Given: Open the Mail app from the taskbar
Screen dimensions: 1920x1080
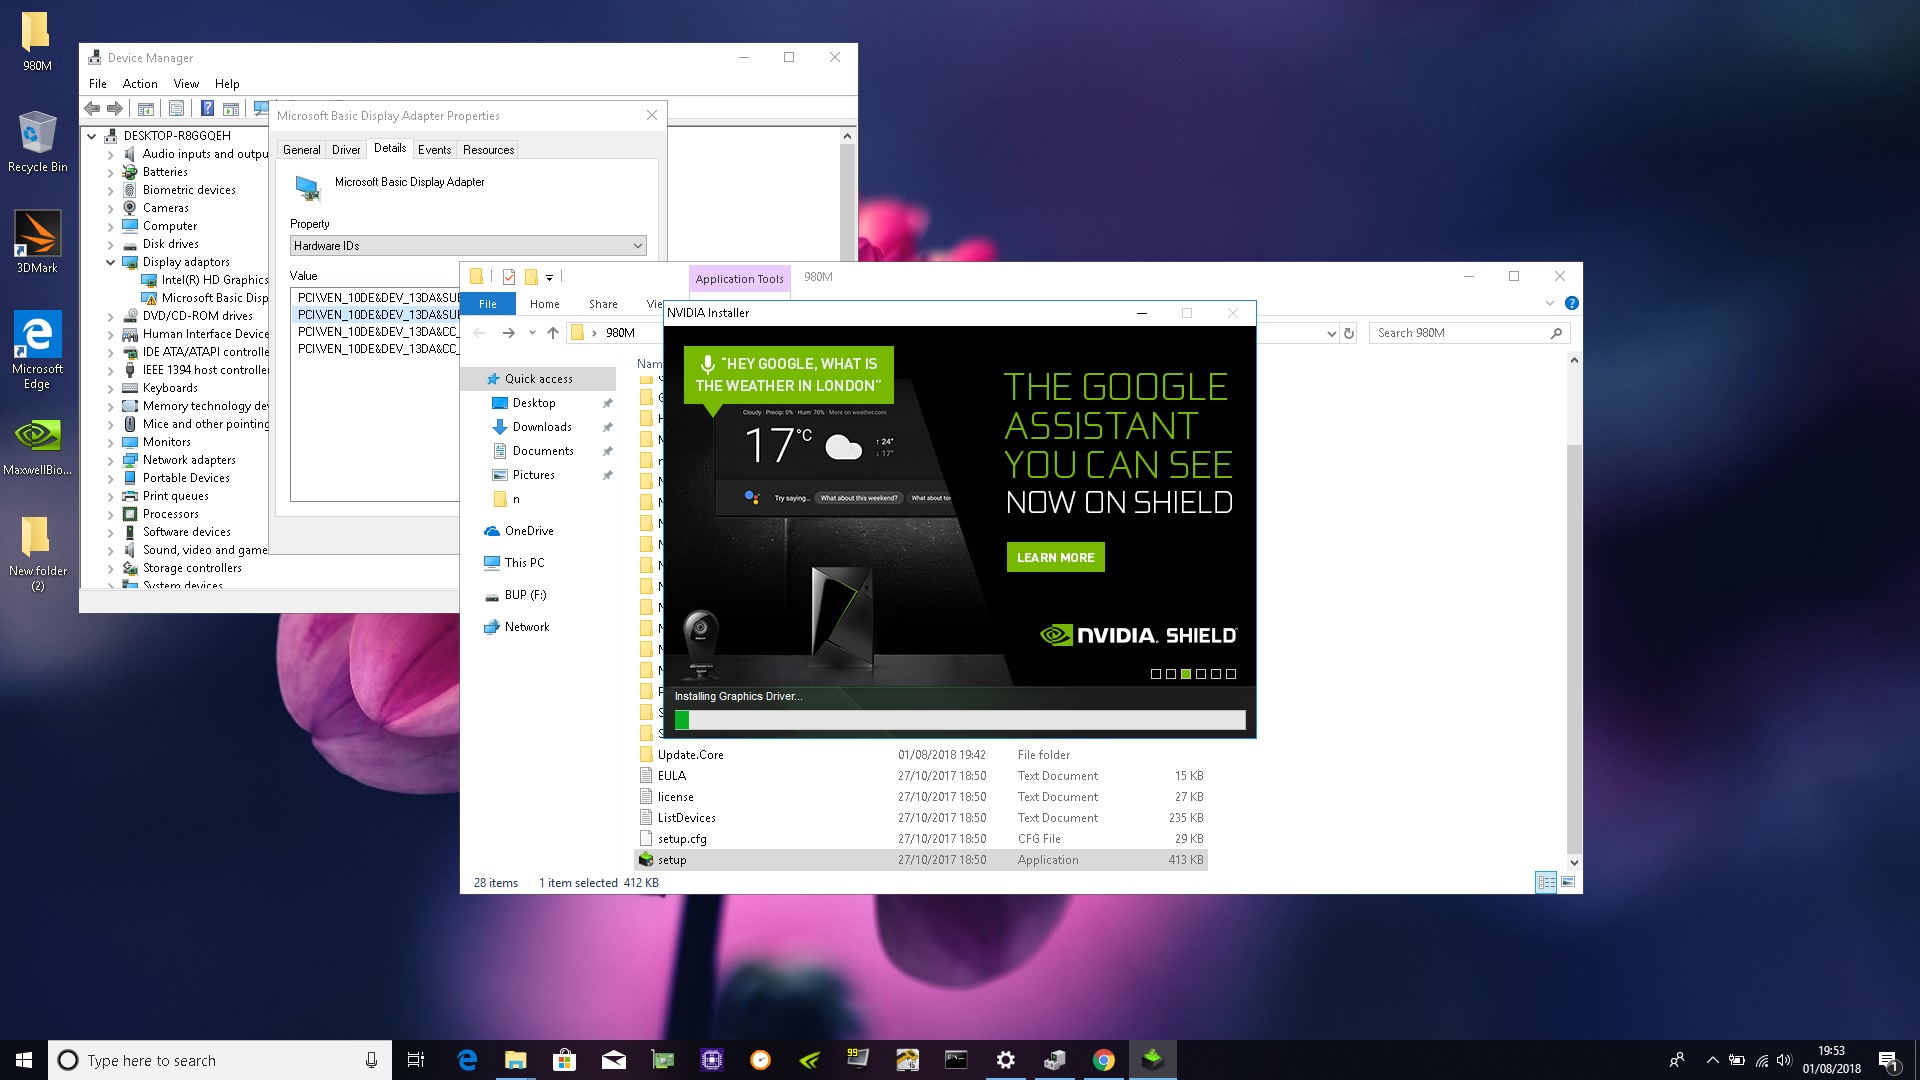Looking at the screenshot, I should (x=614, y=1060).
